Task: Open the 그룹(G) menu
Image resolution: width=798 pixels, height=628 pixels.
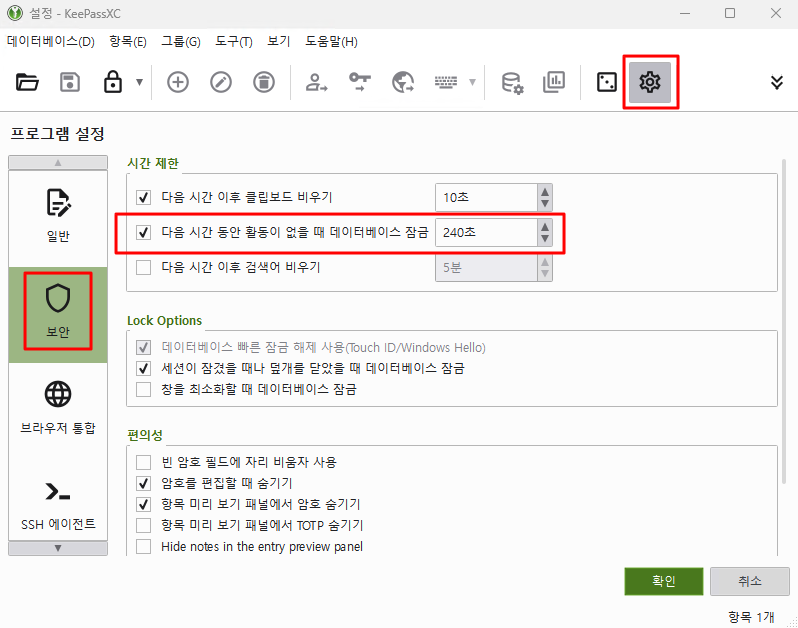Action: click(180, 42)
